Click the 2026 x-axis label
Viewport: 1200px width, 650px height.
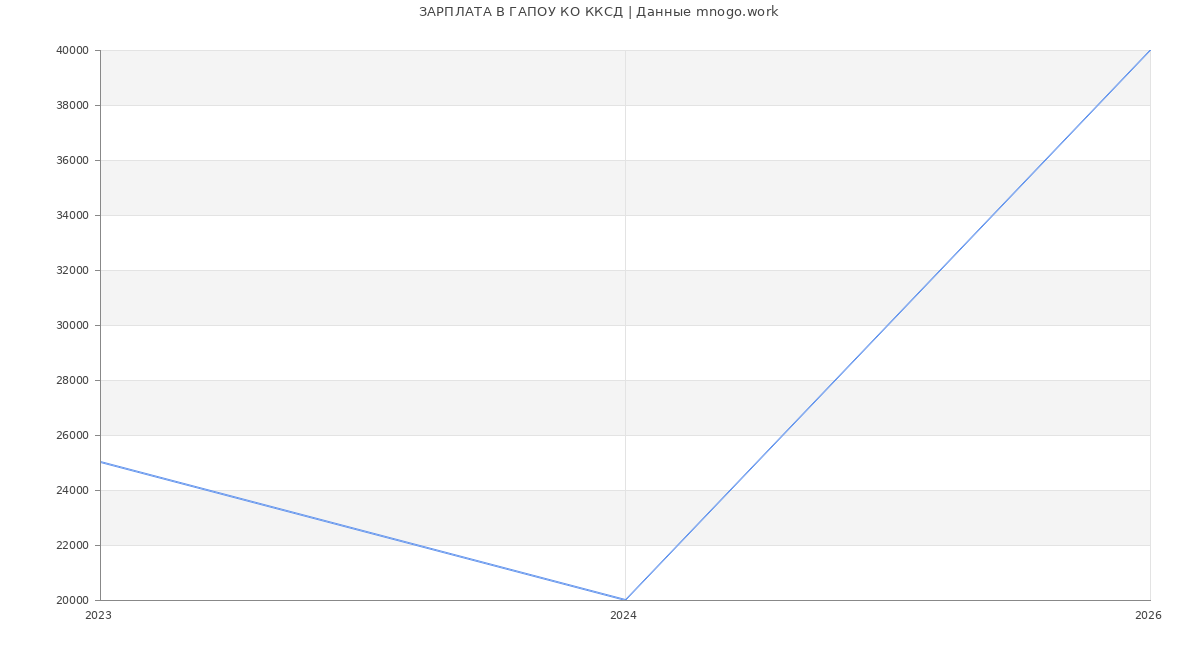1148,616
